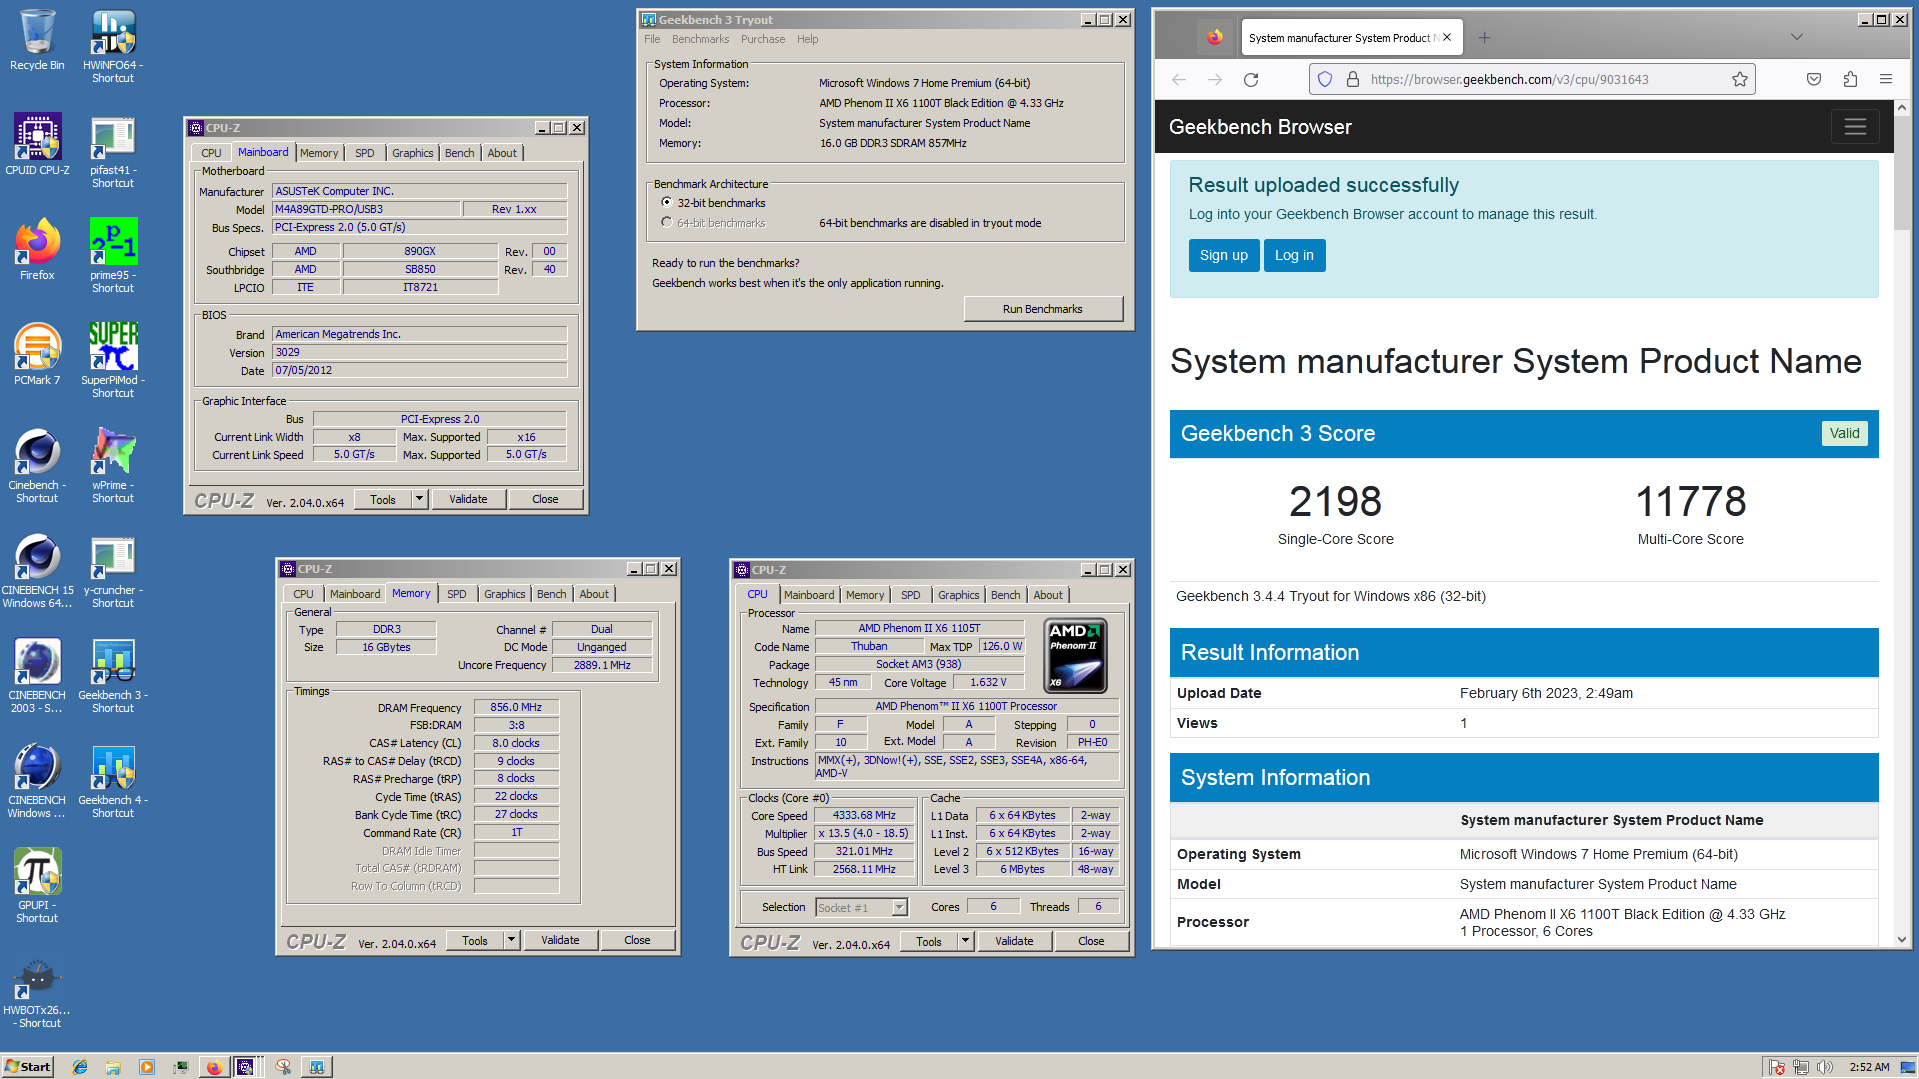The height and width of the screenshot is (1079, 1919).
Task: Click the Run Benchmarks button
Action: 1043,309
